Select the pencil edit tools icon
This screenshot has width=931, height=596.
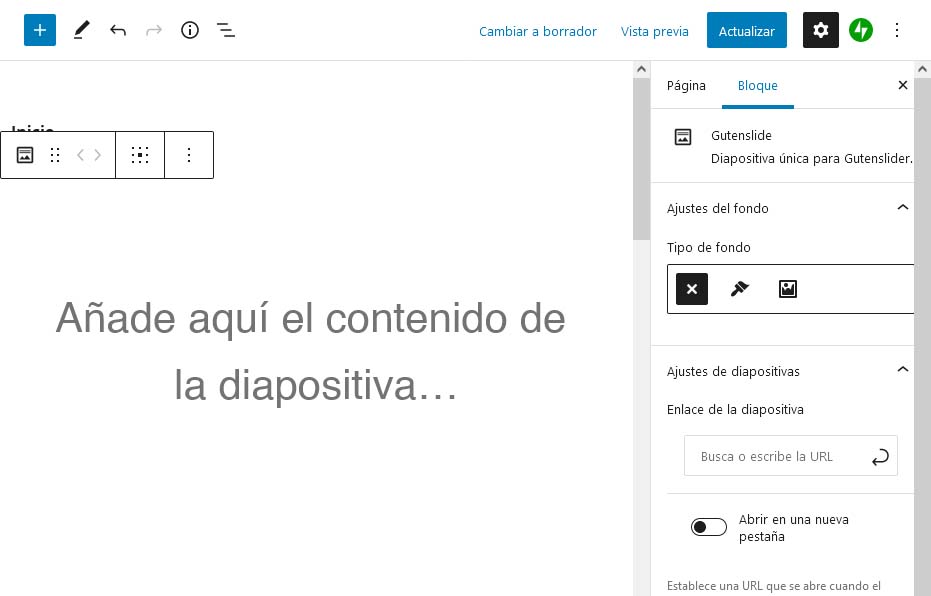pyautogui.click(x=81, y=30)
